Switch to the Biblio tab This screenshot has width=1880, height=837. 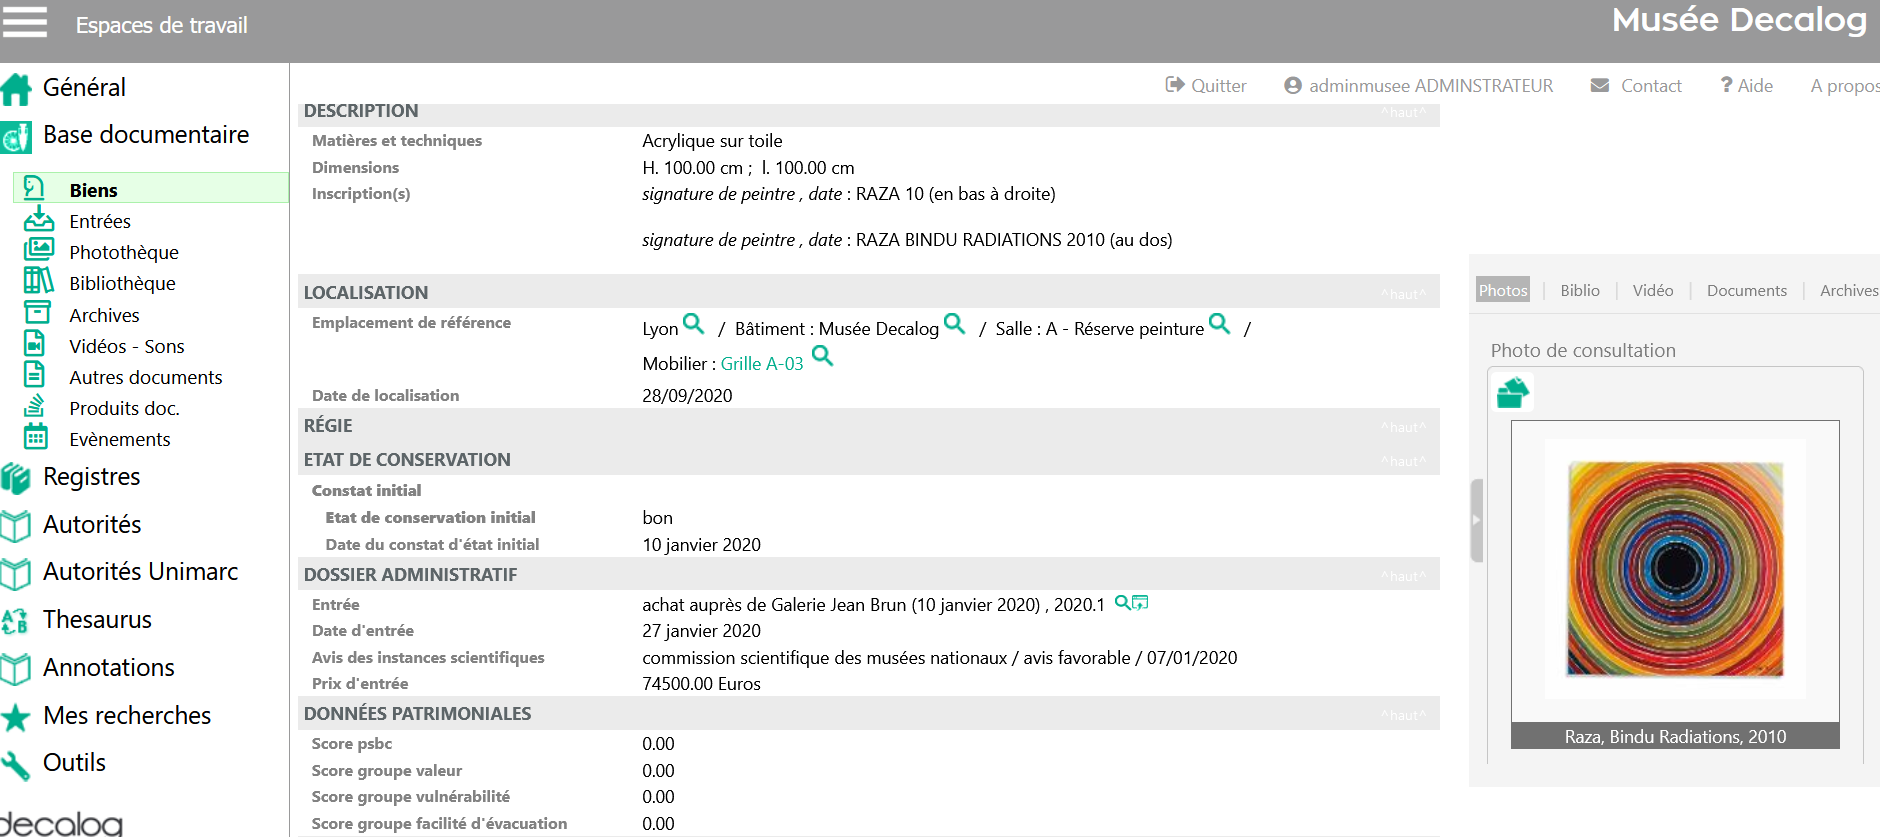coord(1579,290)
